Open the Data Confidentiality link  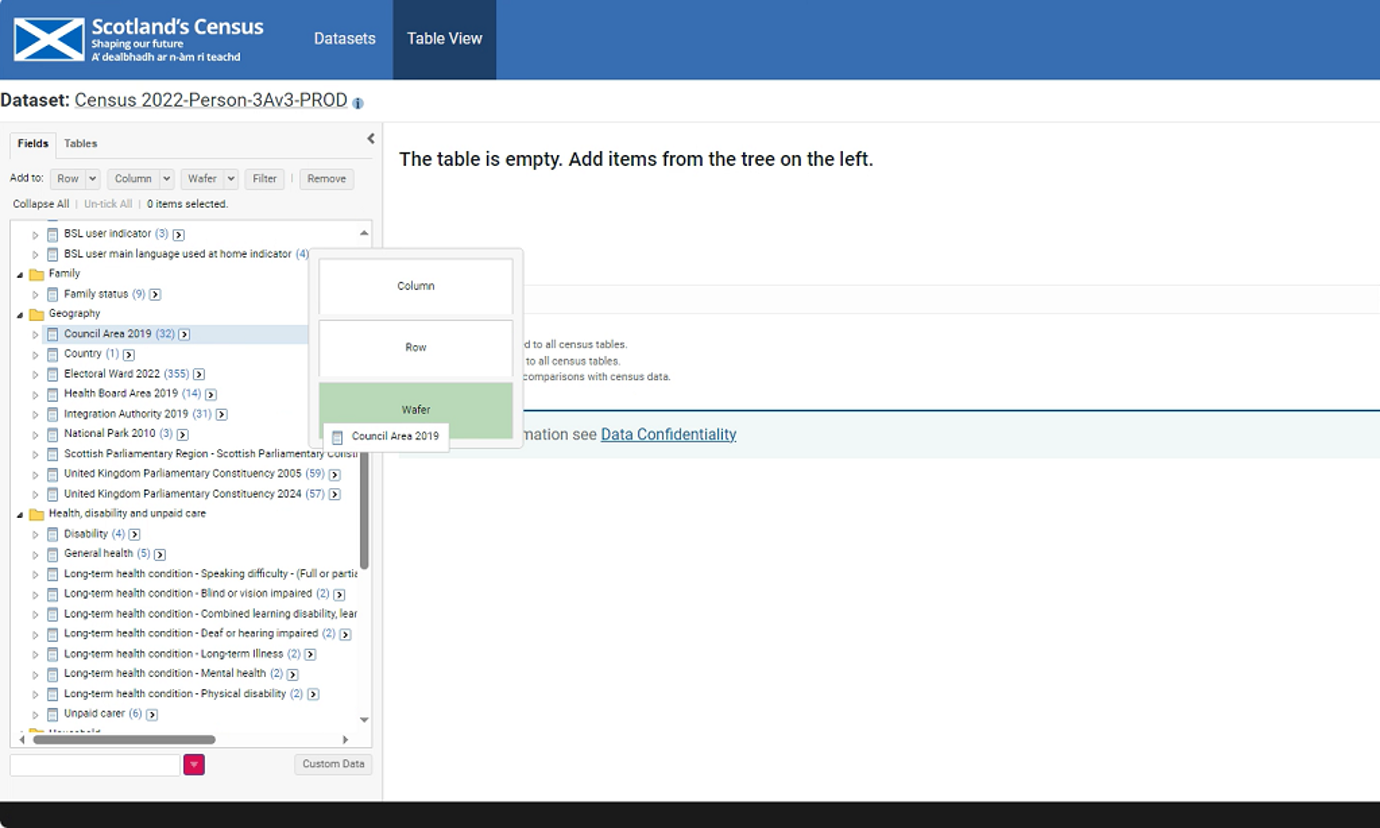pyautogui.click(x=668, y=434)
